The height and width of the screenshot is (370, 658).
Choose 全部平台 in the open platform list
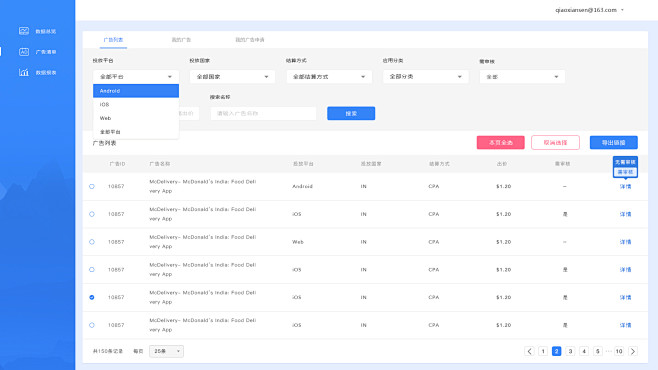136,132
